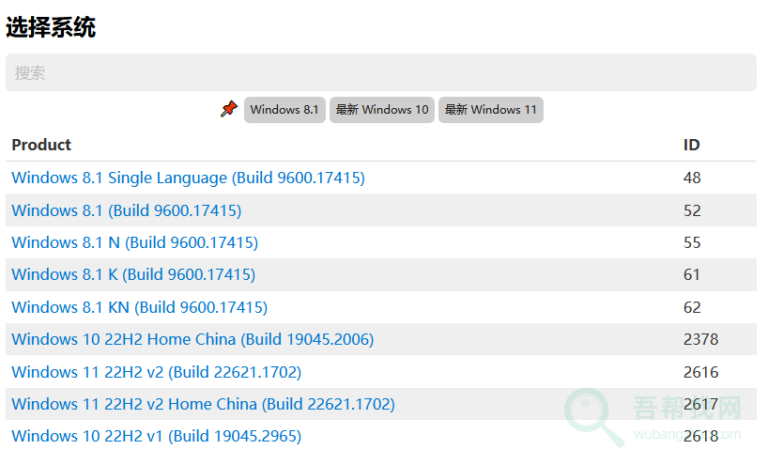
Task: Open Windows 8.1 Single Language link
Action: [188, 178]
